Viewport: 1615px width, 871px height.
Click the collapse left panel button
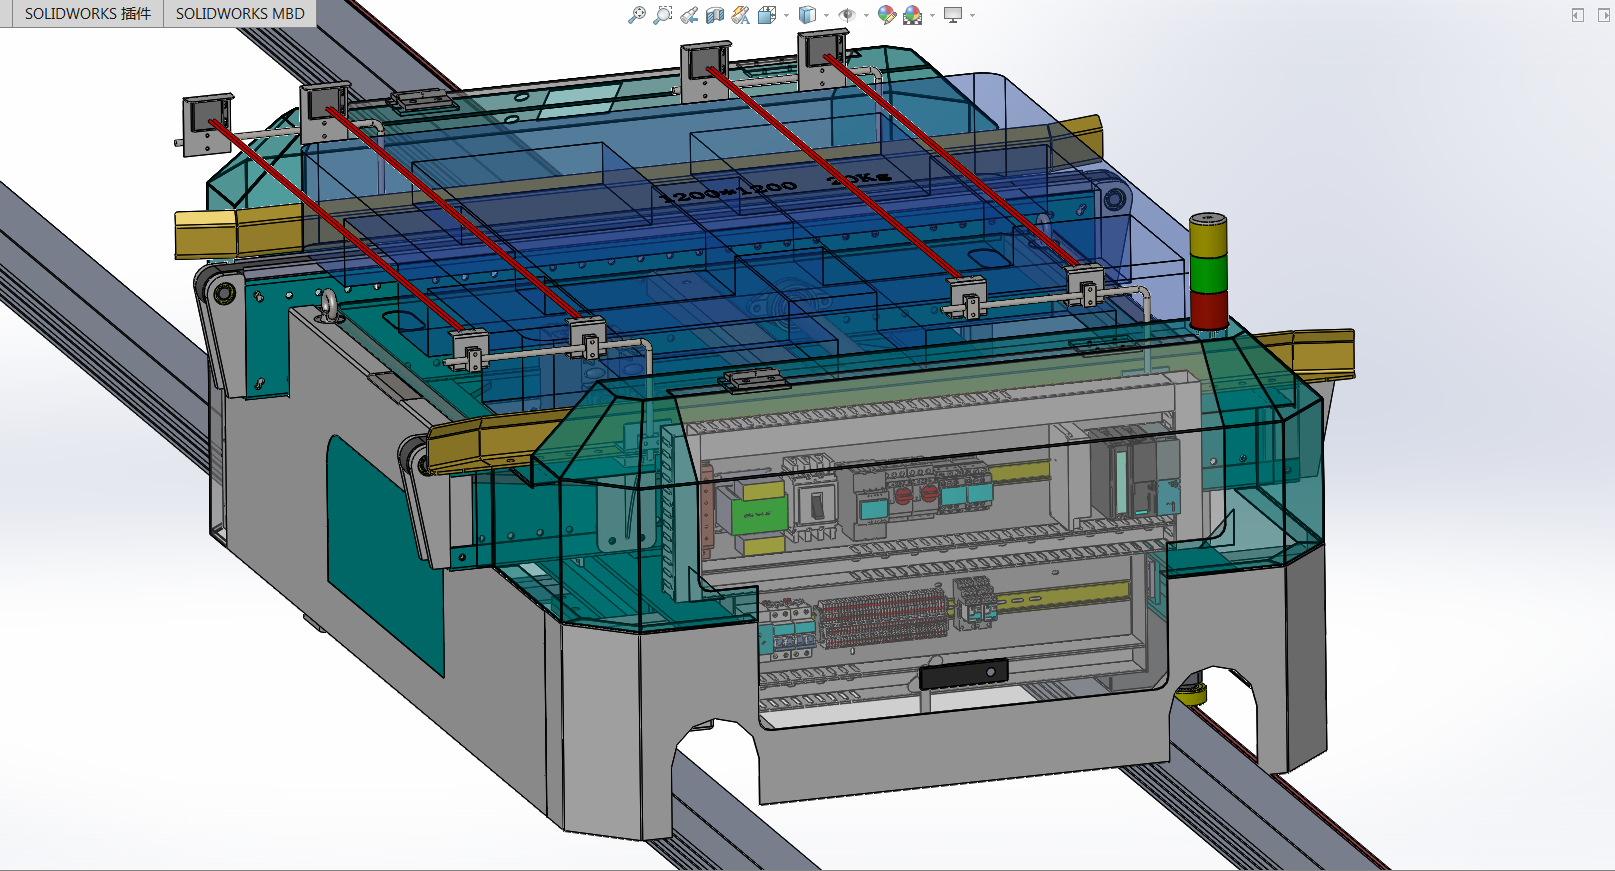1578,15
